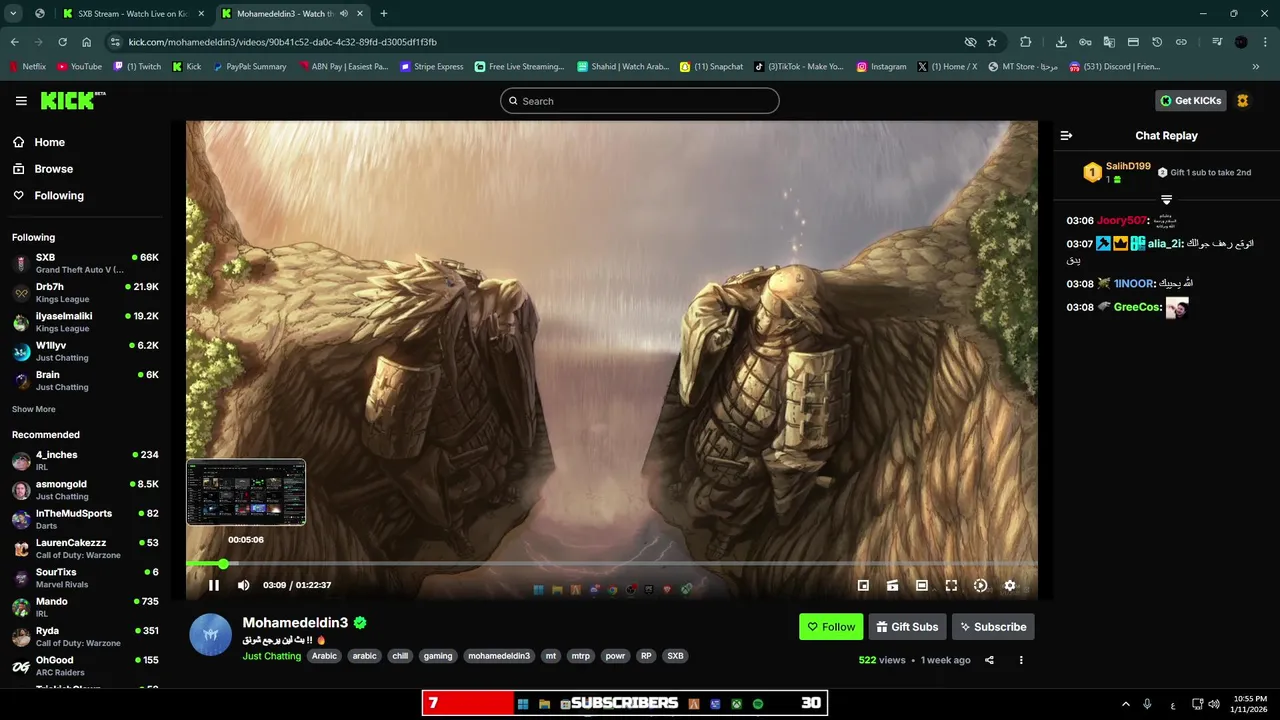Collapse the Chat Replay panel

click(1066, 135)
